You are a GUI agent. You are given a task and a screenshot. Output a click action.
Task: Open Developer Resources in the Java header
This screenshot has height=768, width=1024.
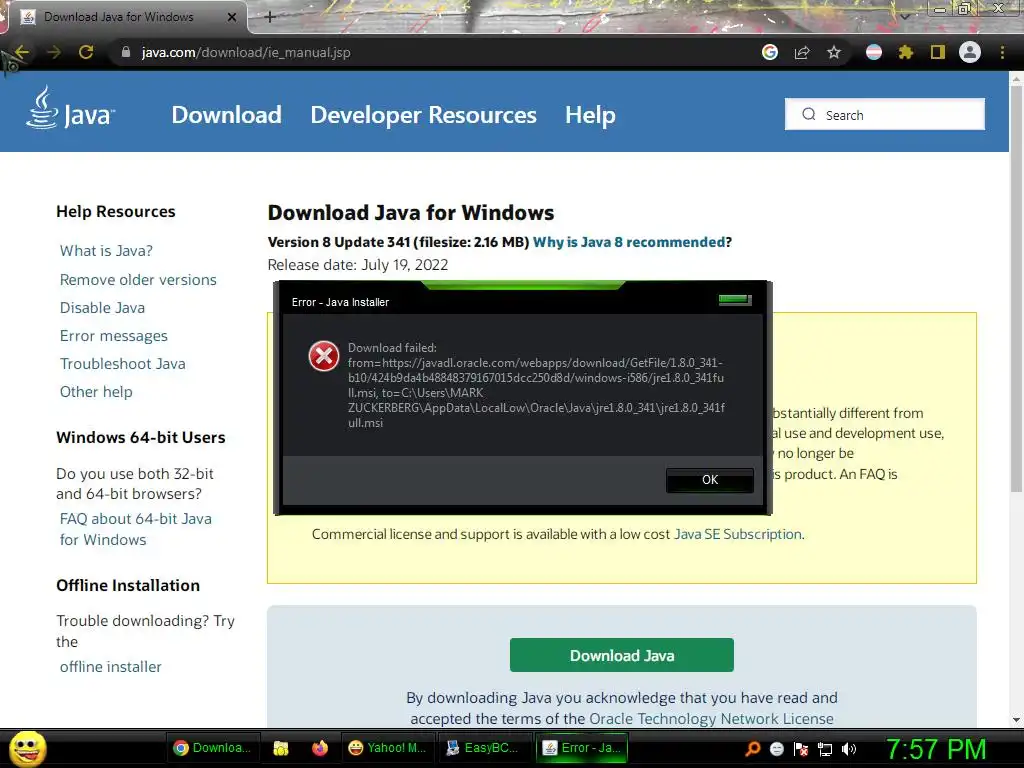423,115
